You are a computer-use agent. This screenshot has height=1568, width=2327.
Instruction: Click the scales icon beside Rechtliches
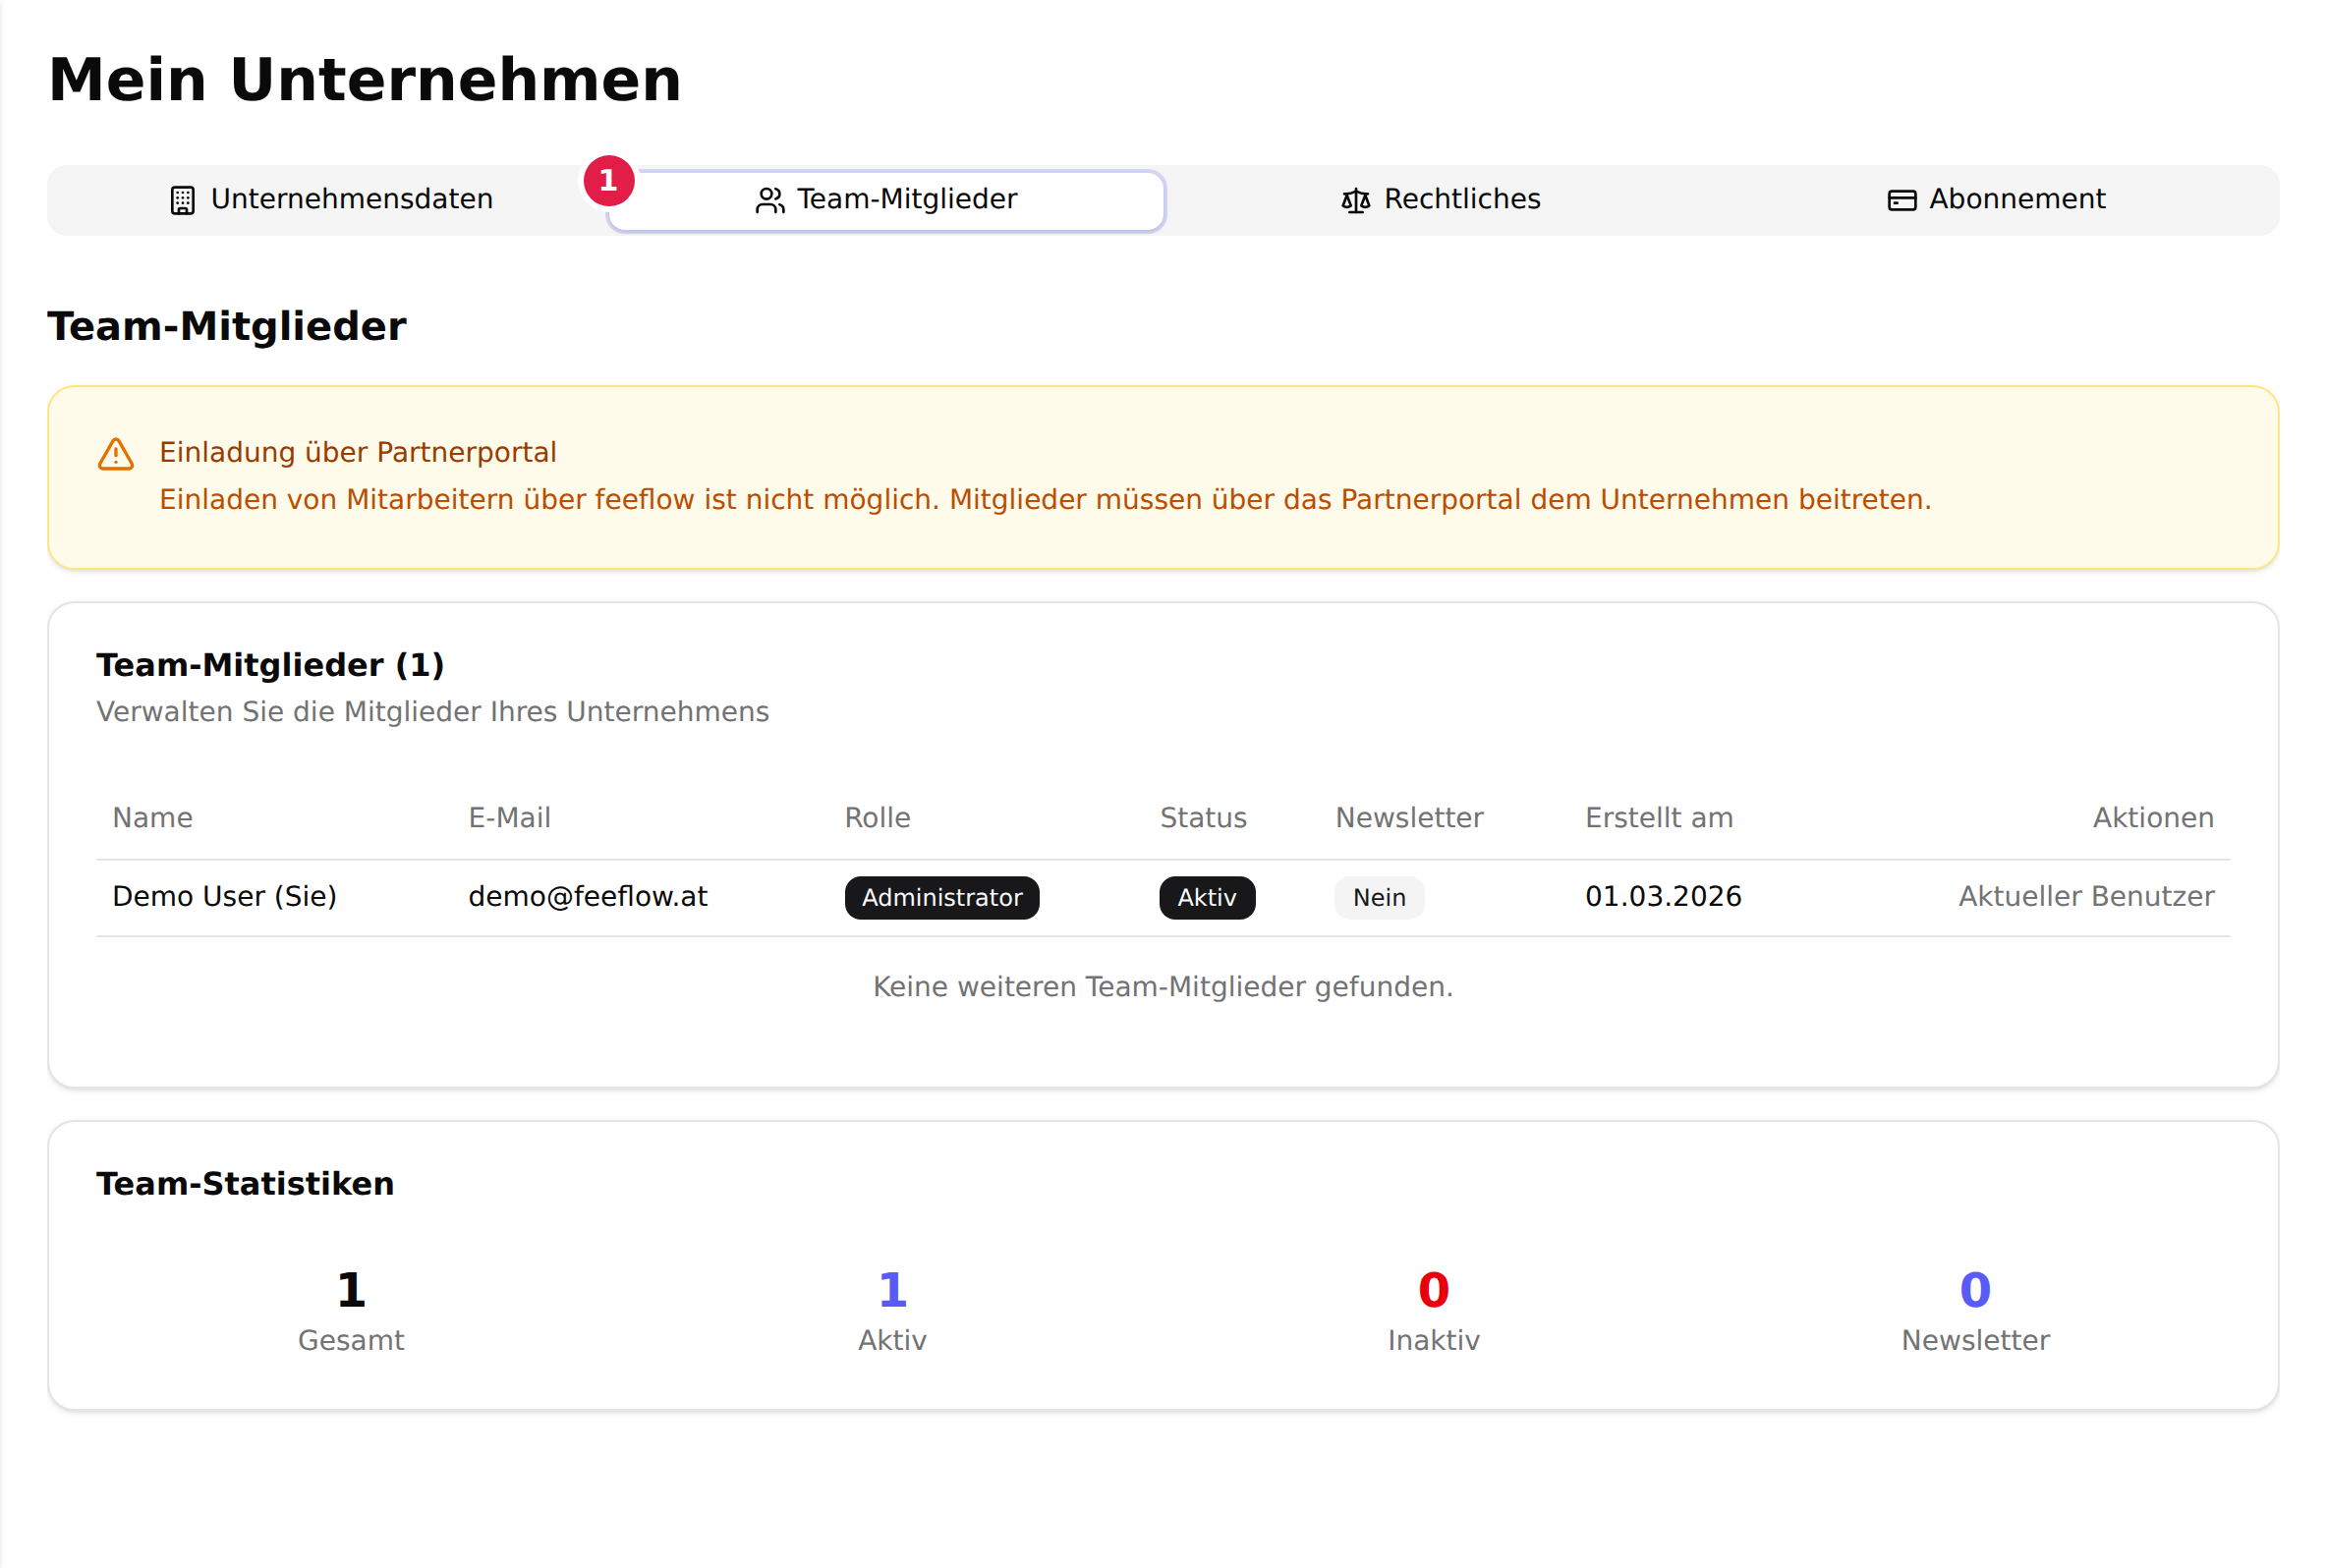tap(1355, 201)
